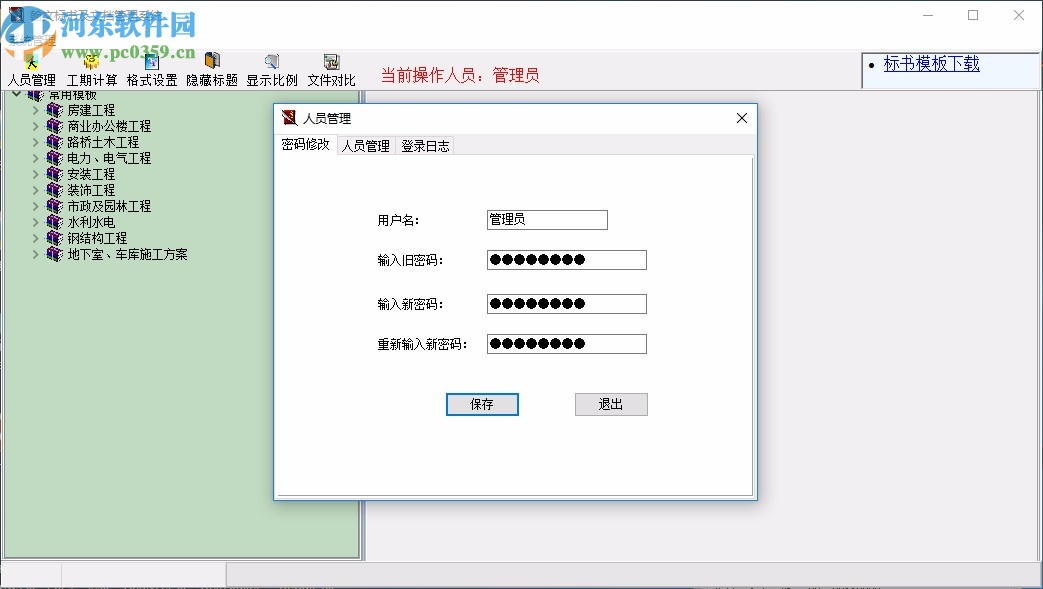Expand the 商业办公楼工程 node
The height and width of the screenshot is (589, 1043).
point(36,125)
